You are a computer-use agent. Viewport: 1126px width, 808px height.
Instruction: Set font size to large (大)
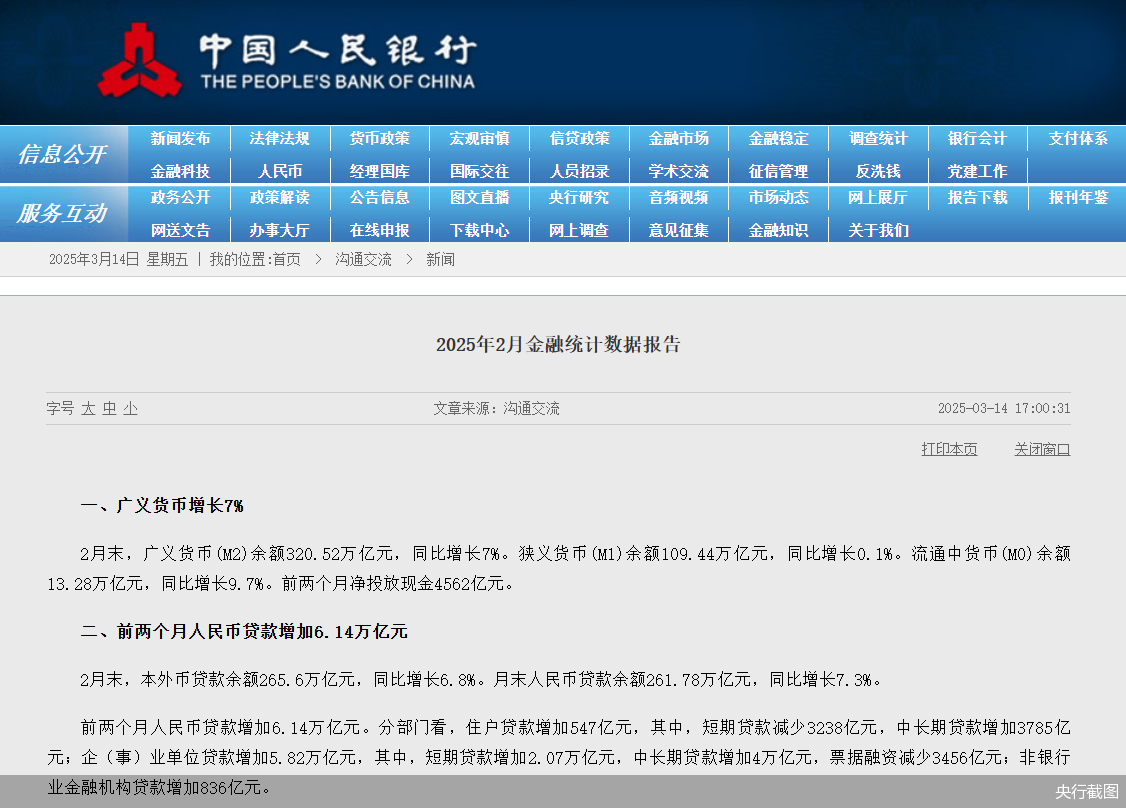coord(88,409)
